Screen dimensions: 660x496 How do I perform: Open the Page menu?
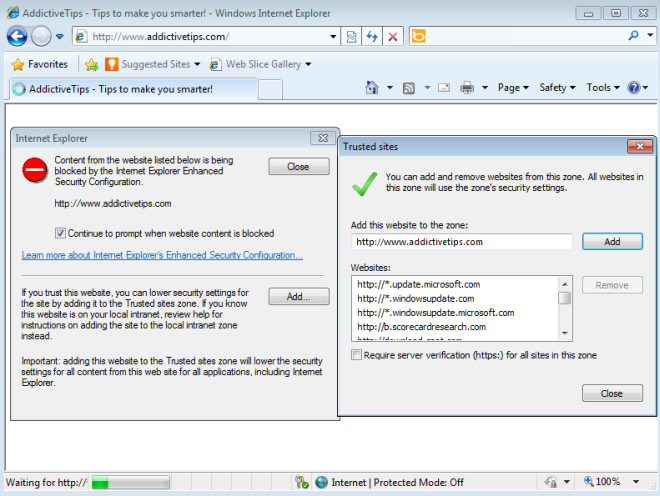513,88
